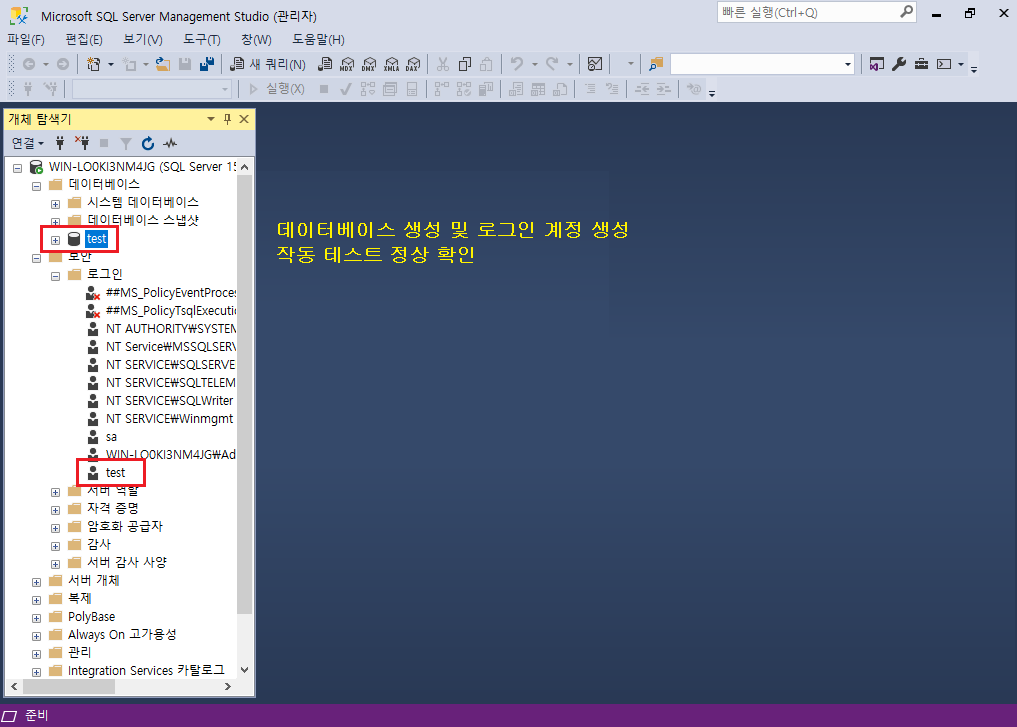The height and width of the screenshot is (727, 1017).
Task: Collapse the 데이터베이스 folder node
Action: click(36, 186)
